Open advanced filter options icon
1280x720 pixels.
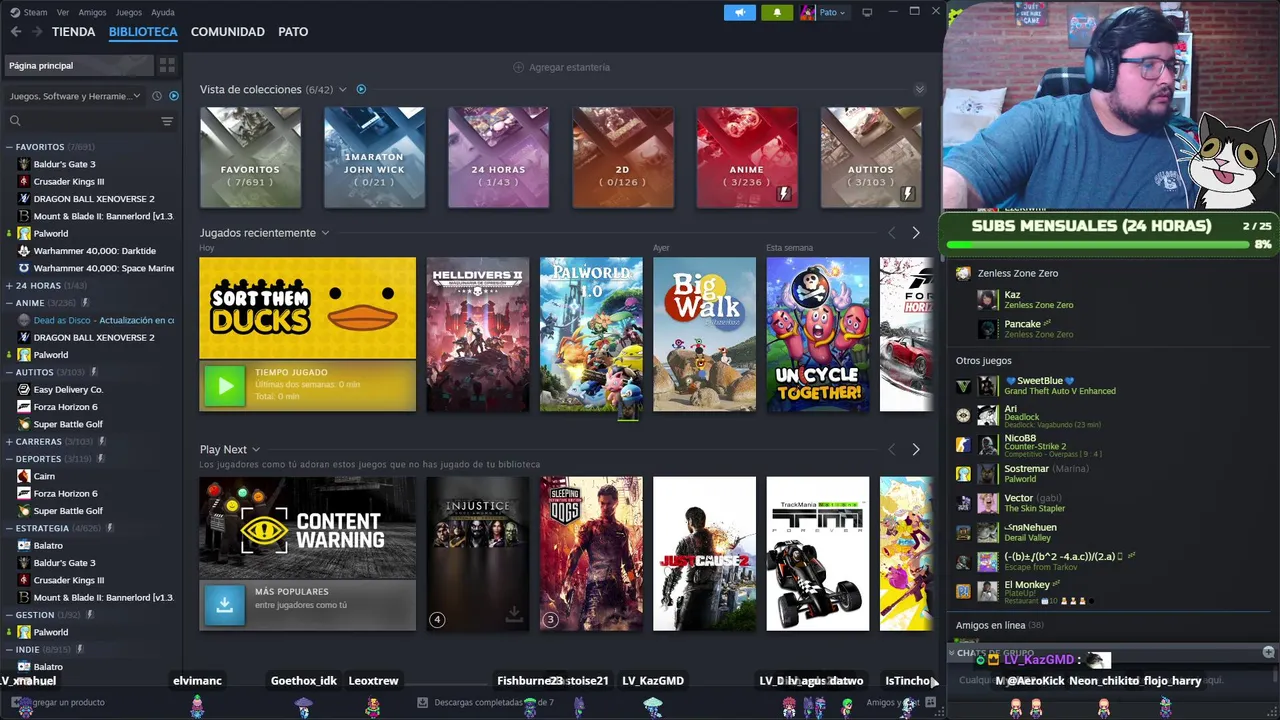[167, 121]
